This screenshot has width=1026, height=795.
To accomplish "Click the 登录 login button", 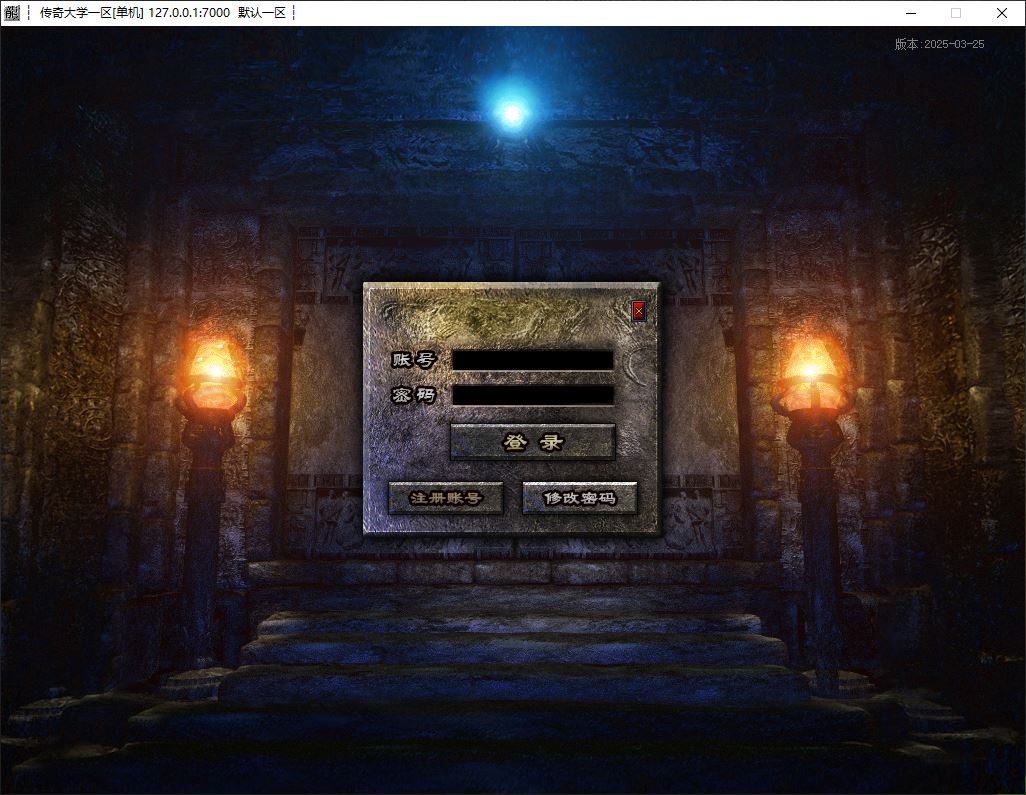I will tap(532, 442).
